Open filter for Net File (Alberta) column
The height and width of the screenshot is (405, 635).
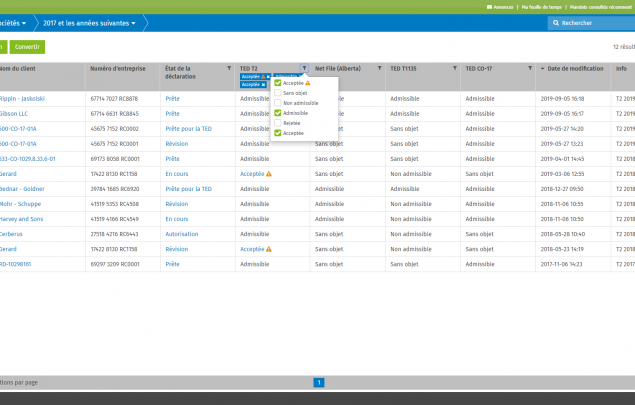pyautogui.click(x=379, y=68)
